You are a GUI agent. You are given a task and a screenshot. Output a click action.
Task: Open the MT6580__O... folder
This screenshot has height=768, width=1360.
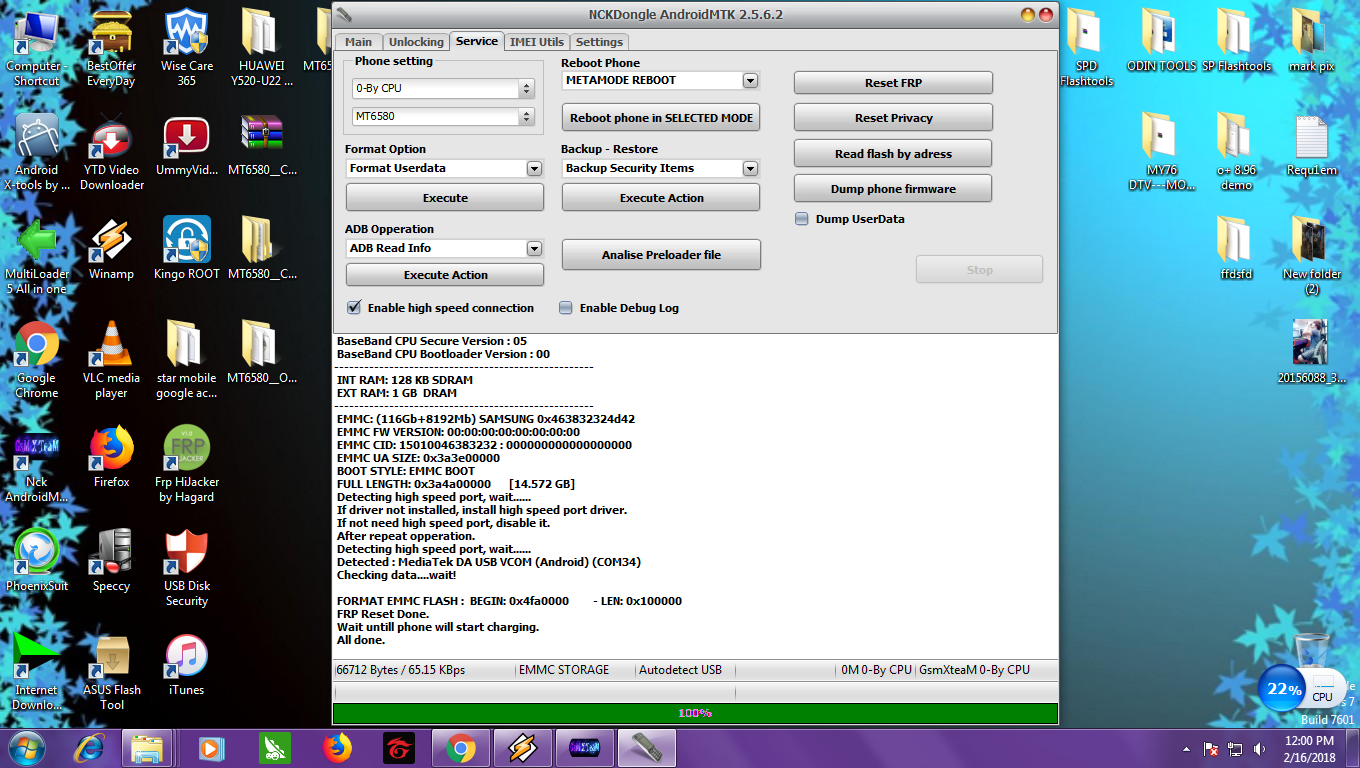coord(261,352)
